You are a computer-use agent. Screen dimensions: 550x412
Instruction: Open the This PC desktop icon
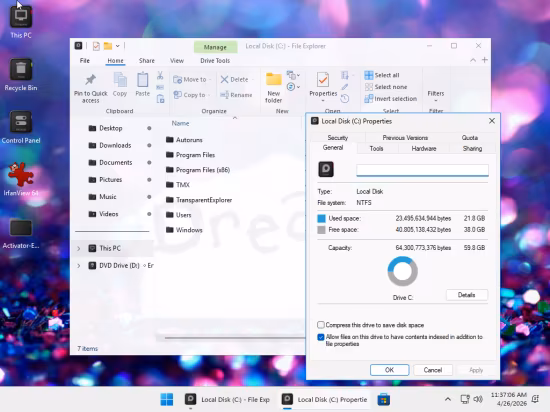[21, 22]
